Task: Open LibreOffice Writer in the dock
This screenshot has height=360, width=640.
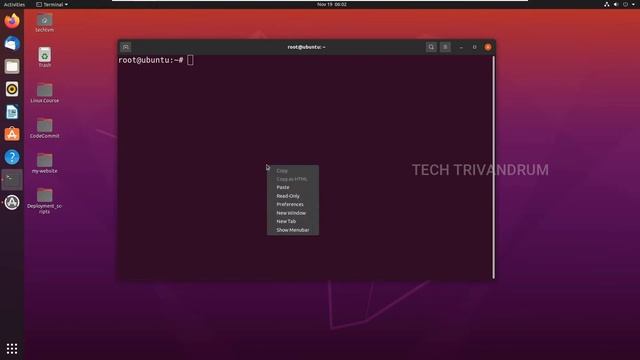Action: pos(12,112)
